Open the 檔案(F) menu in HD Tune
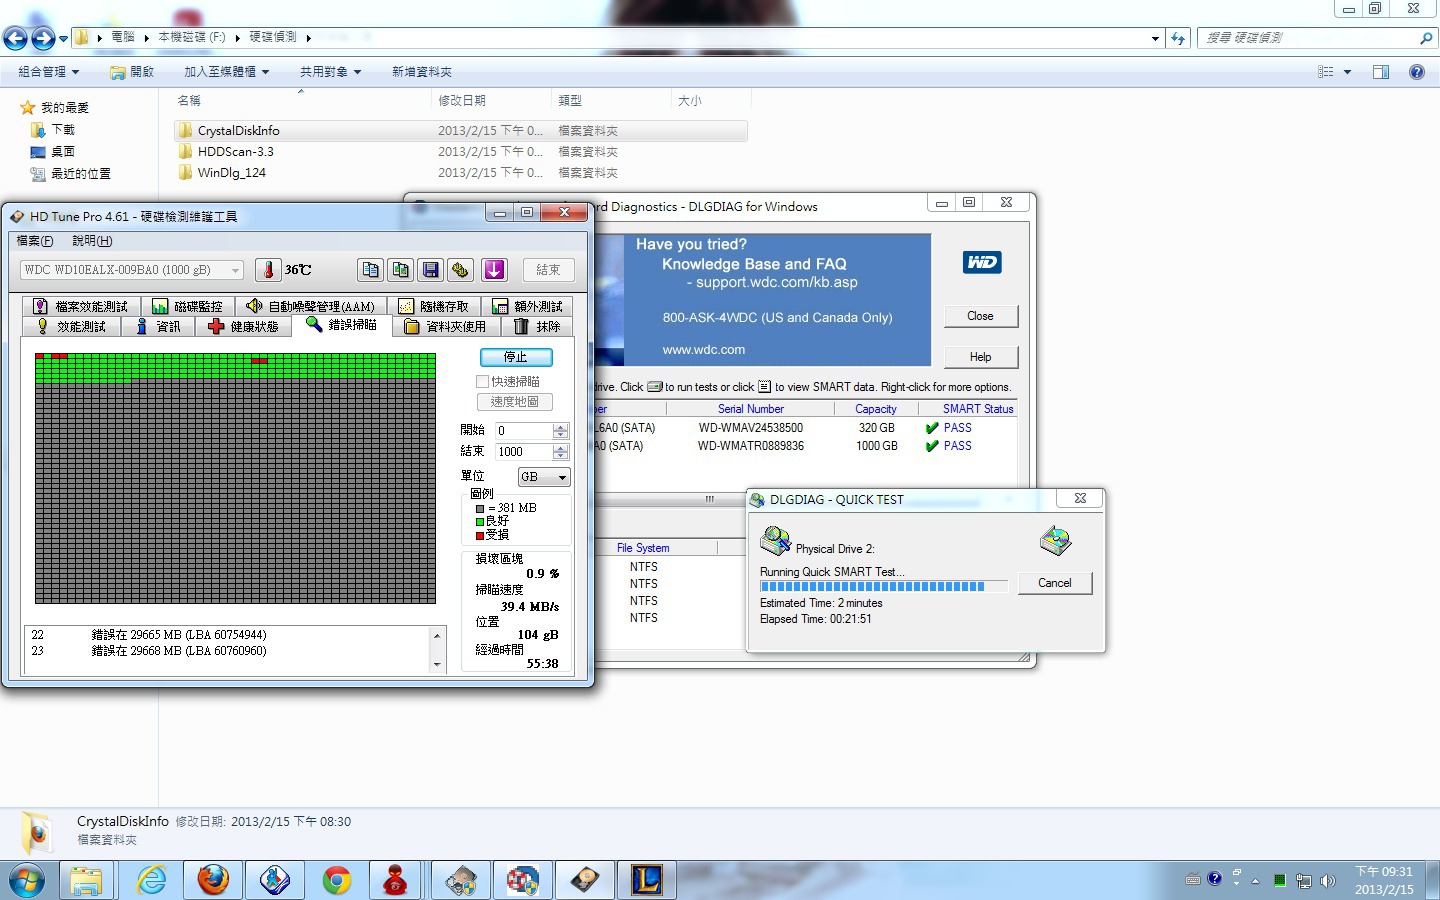 tap(35, 241)
